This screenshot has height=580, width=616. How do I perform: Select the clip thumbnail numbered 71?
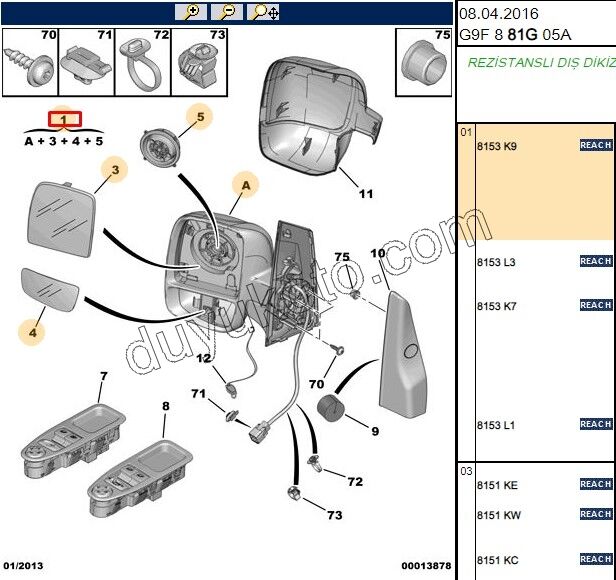pyautogui.click(x=87, y=60)
